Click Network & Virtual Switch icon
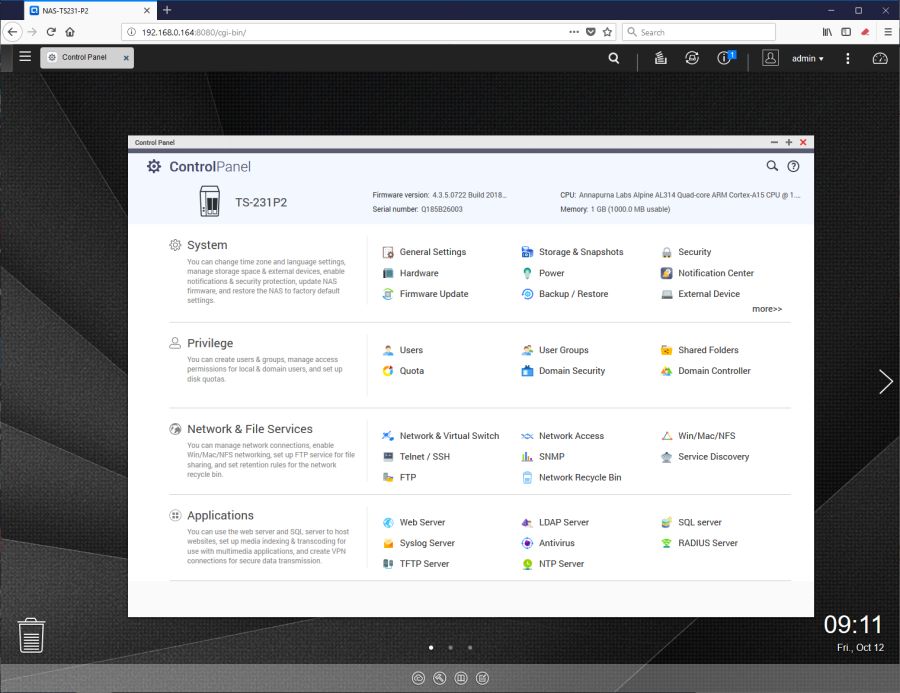Image resolution: width=900 pixels, height=693 pixels. pos(388,436)
